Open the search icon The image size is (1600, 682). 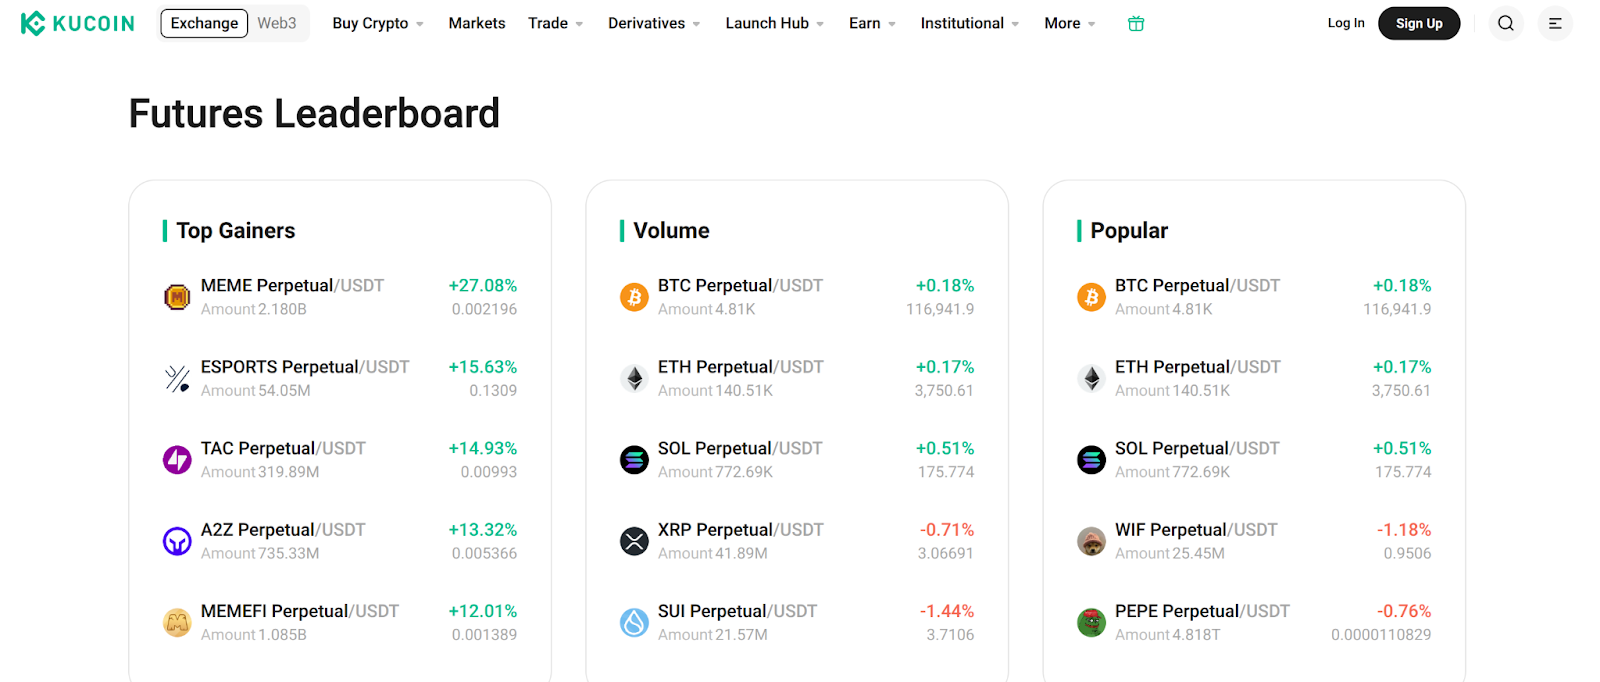(x=1505, y=22)
